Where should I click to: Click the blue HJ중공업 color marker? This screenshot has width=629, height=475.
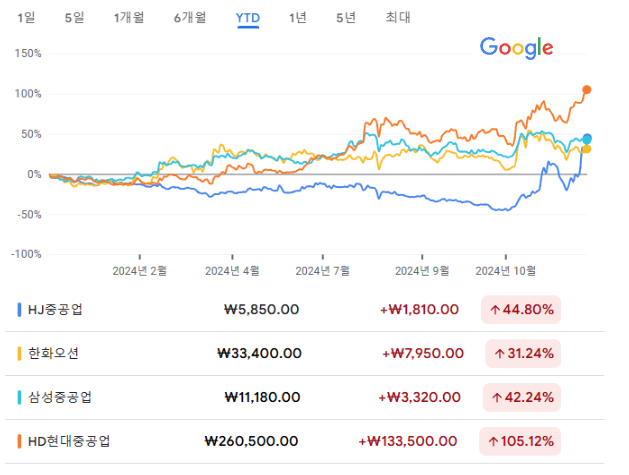pos(19,310)
